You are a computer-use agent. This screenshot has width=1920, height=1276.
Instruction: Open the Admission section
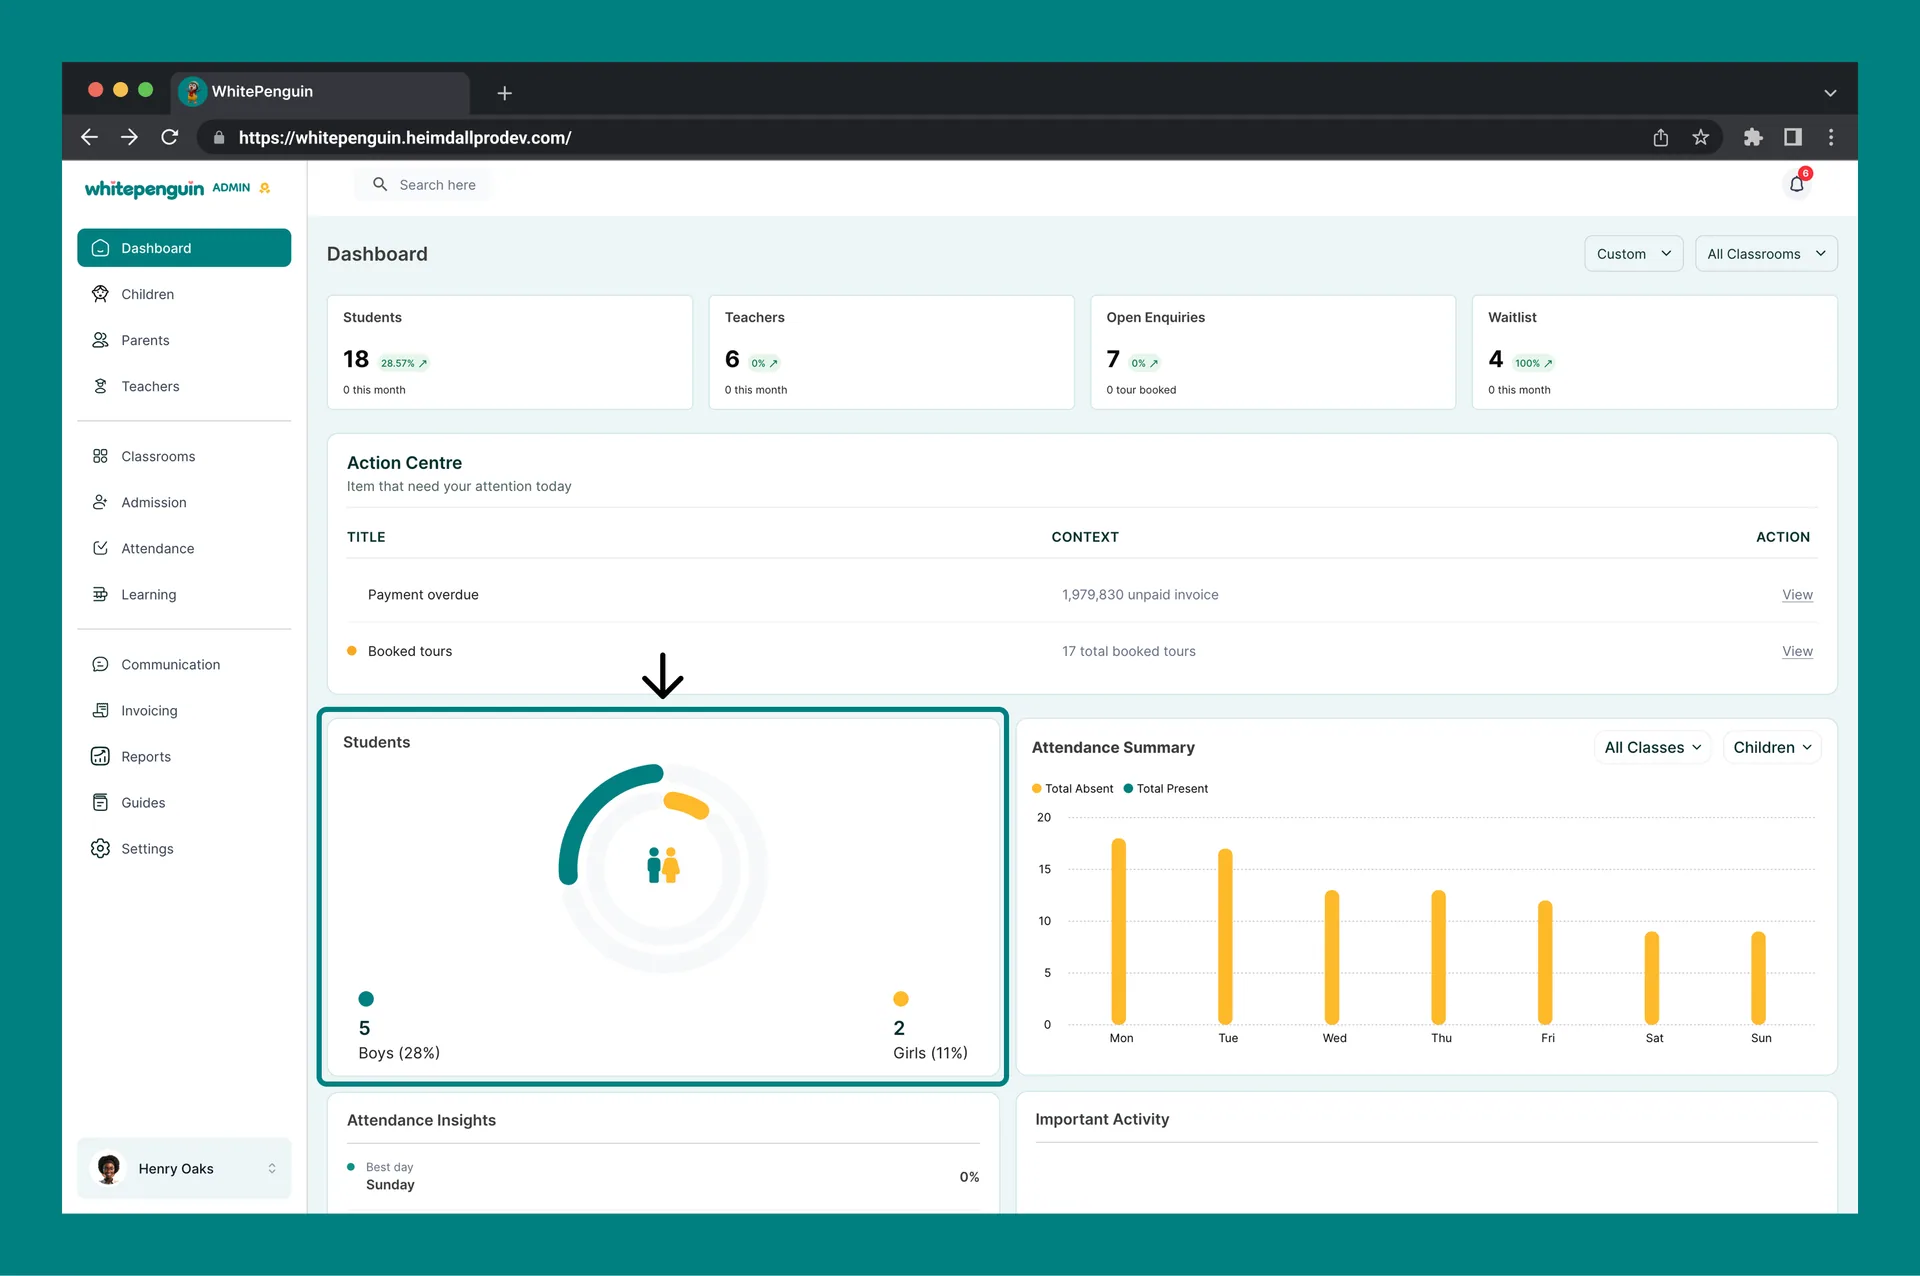[x=153, y=502]
